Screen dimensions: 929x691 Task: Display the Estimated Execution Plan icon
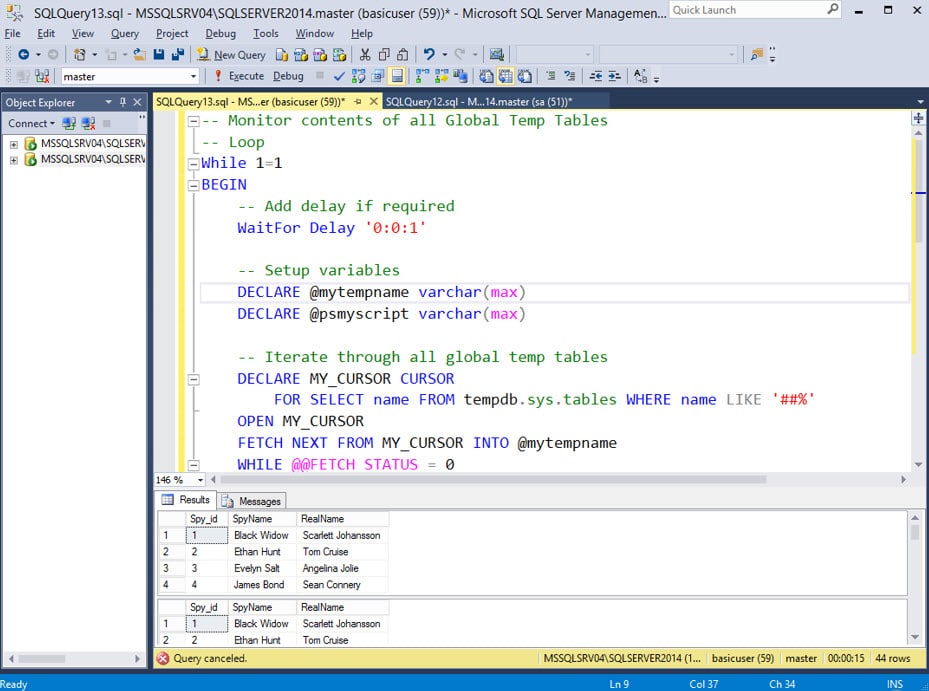coord(358,76)
